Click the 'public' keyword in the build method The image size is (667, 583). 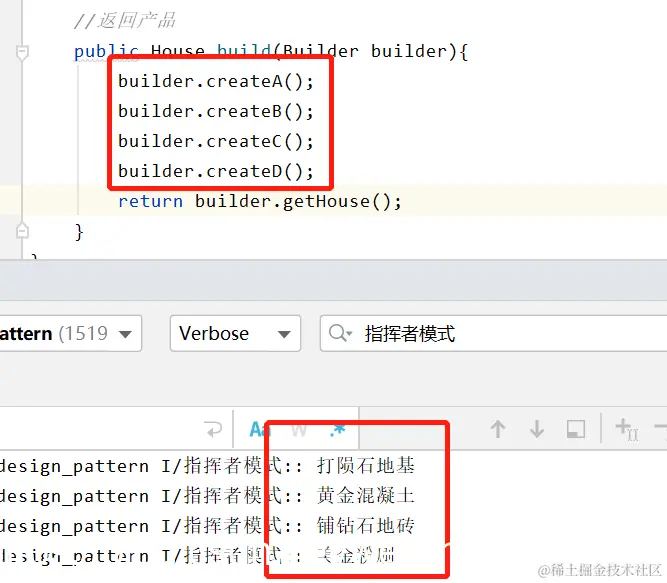[106, 51]
